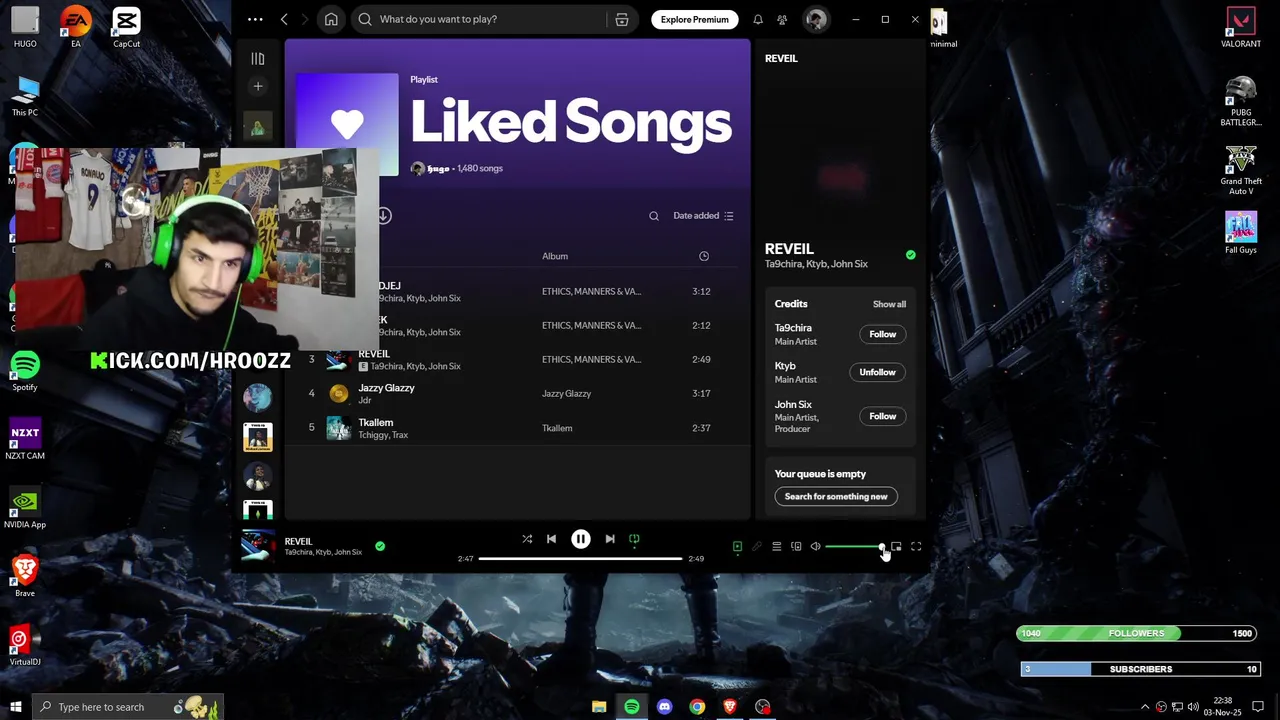Open the 'Date added' sort dropdown
This screenshot has height=720, width=1280.
click(x=703, y=216)
